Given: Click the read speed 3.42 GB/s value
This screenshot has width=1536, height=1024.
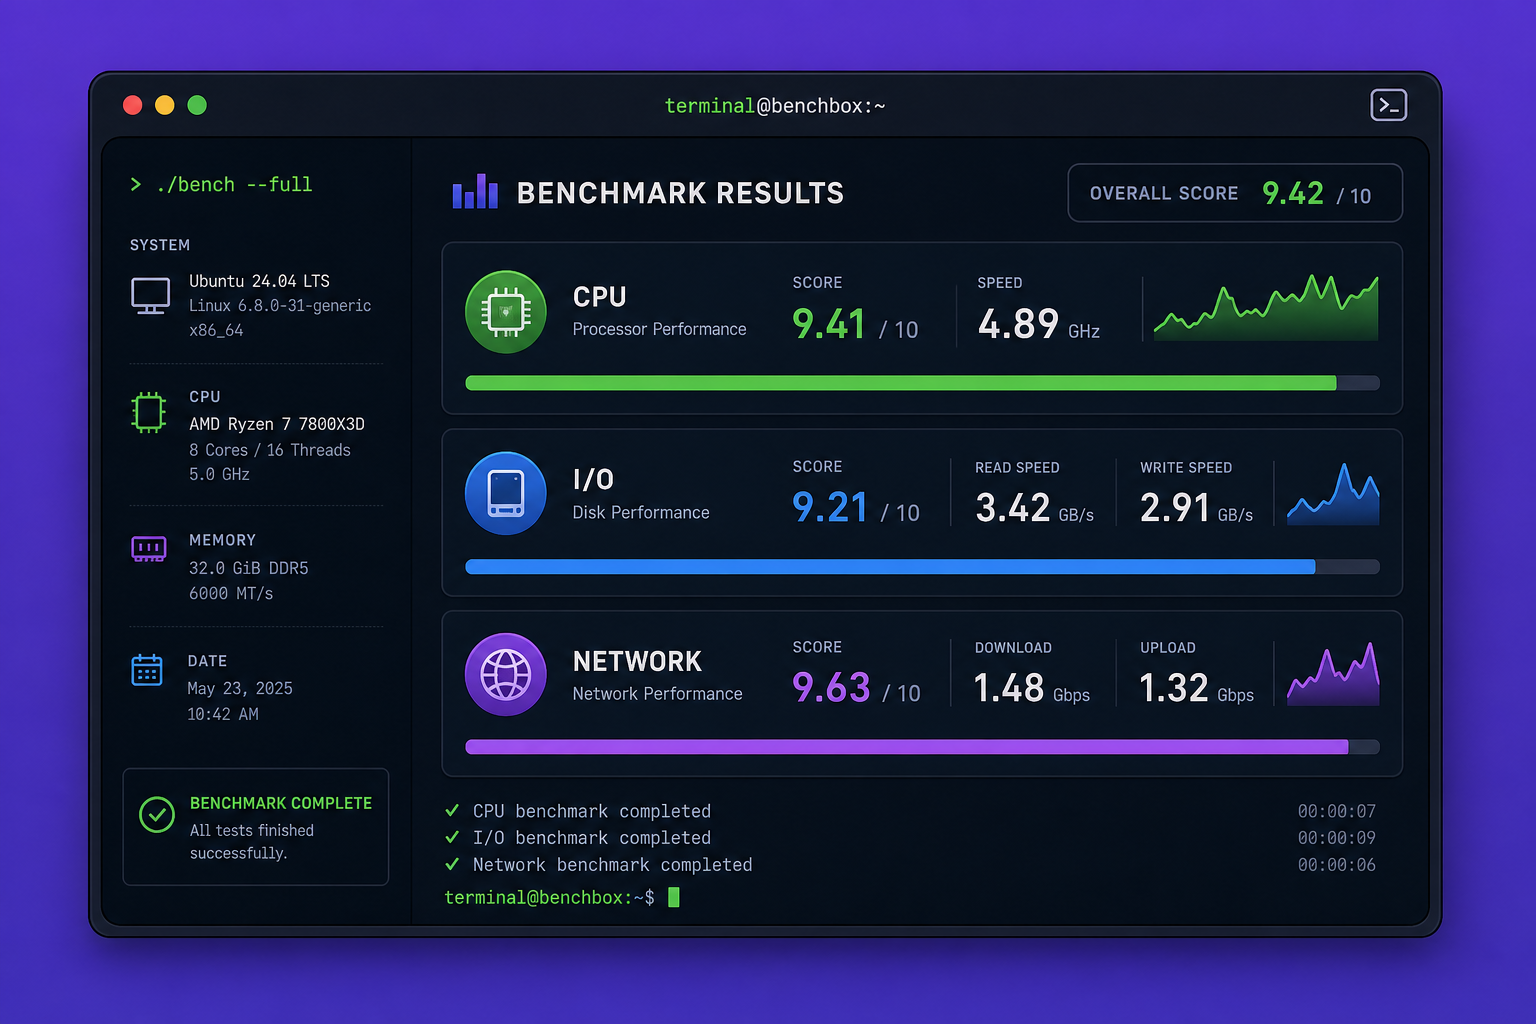Looking at the screenshot, I should (1034, 508).
